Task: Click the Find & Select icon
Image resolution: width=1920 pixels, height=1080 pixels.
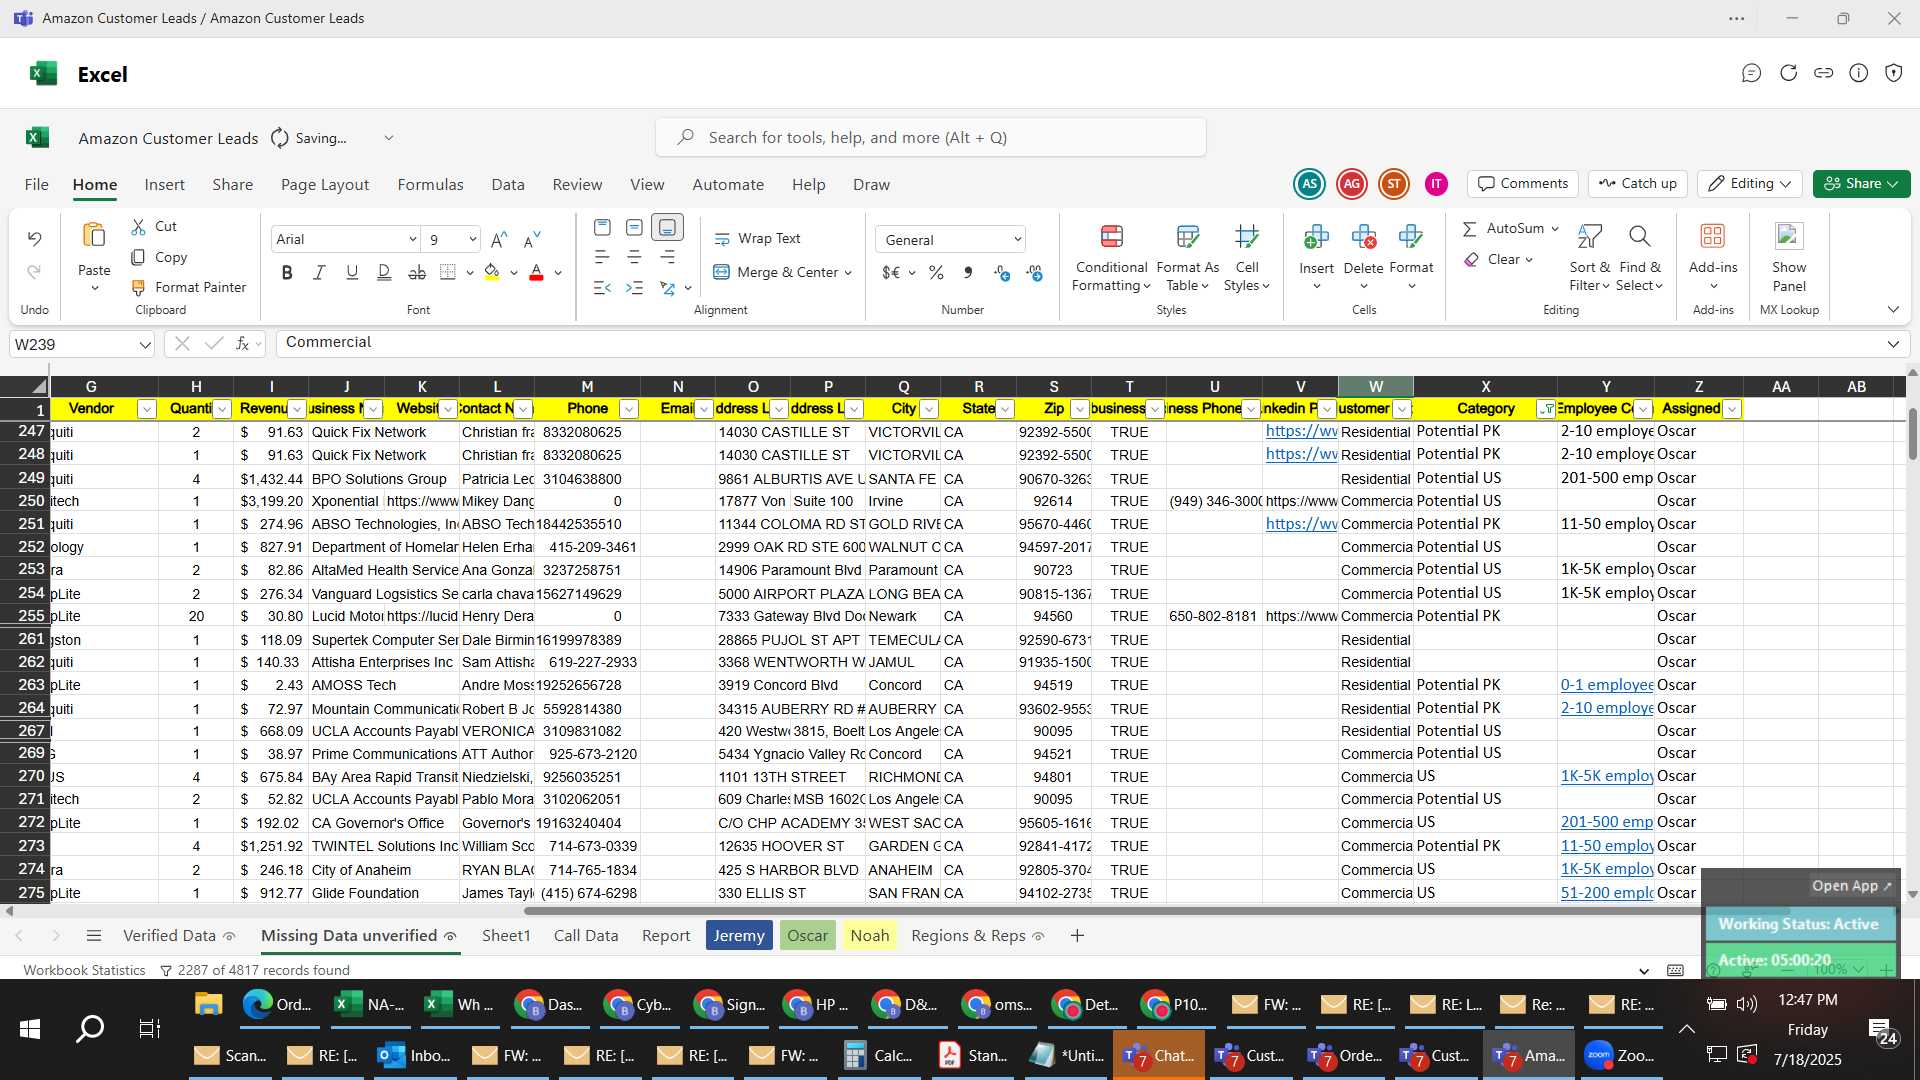Action: 1639,236
